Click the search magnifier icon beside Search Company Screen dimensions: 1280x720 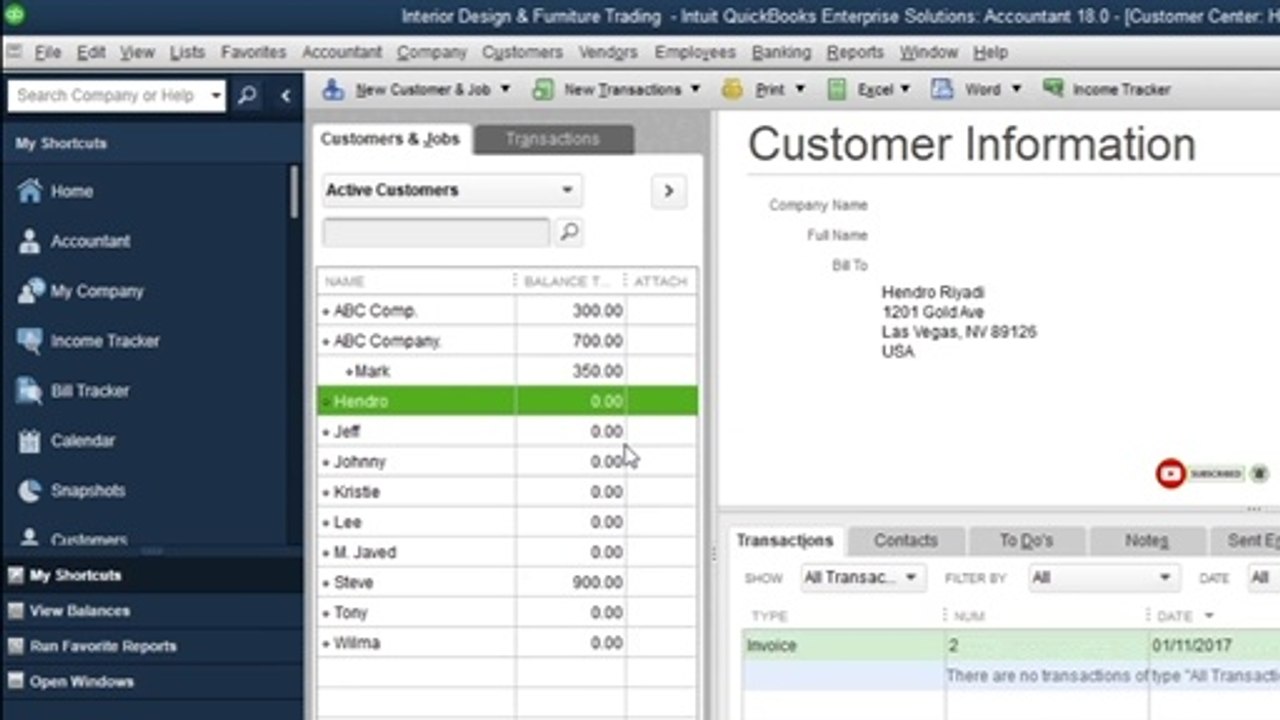248,95
